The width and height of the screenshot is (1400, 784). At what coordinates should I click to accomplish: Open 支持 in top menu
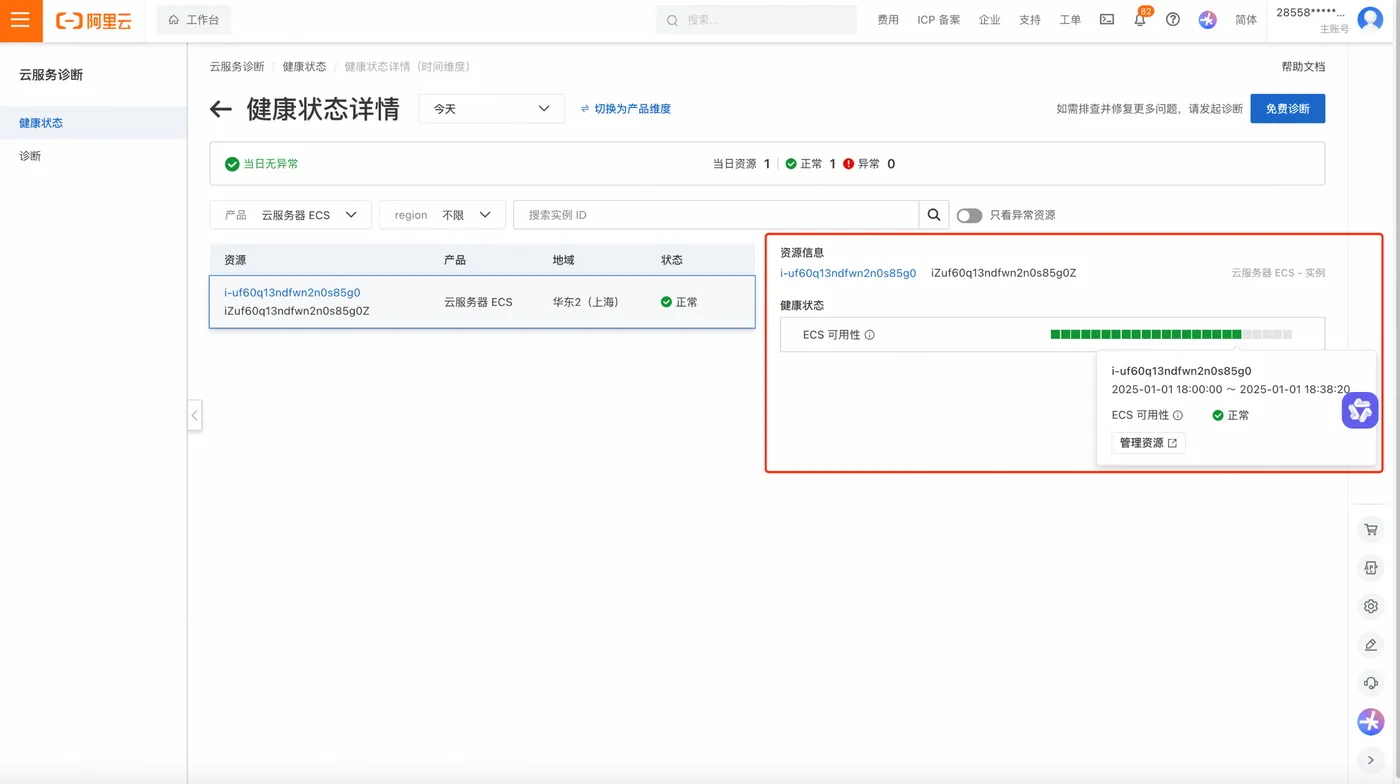click(x=1030, y=20)
